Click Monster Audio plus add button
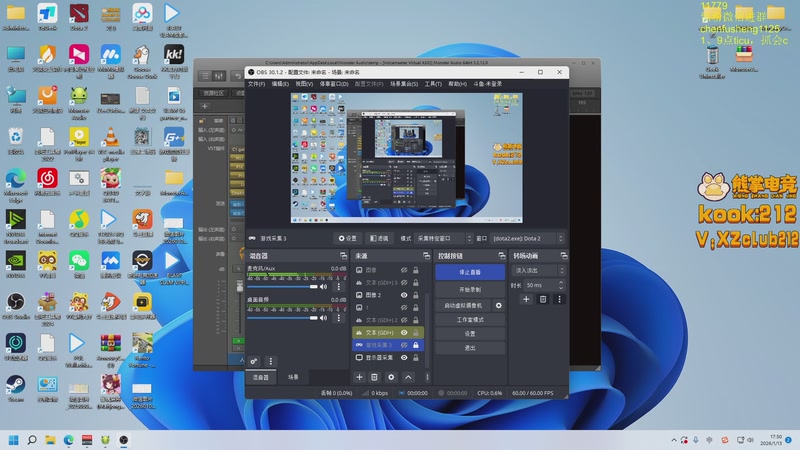This screenshot has height=450, width=800. click(205, 107)
